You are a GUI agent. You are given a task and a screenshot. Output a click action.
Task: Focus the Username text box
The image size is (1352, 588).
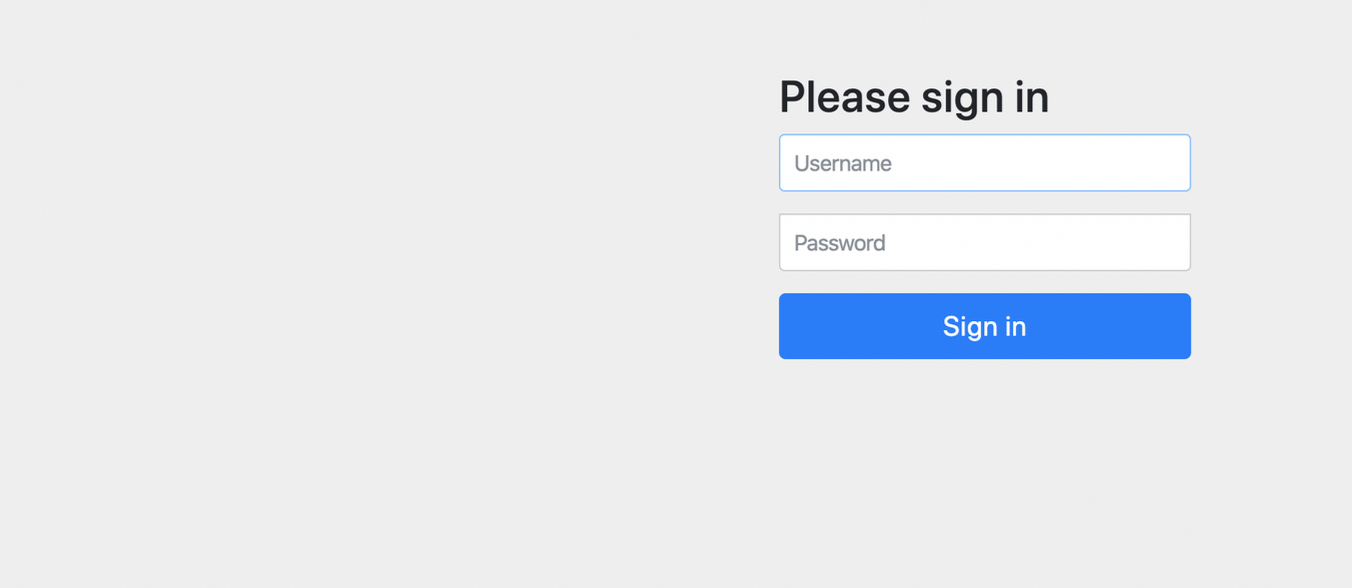tap(984, 163)
